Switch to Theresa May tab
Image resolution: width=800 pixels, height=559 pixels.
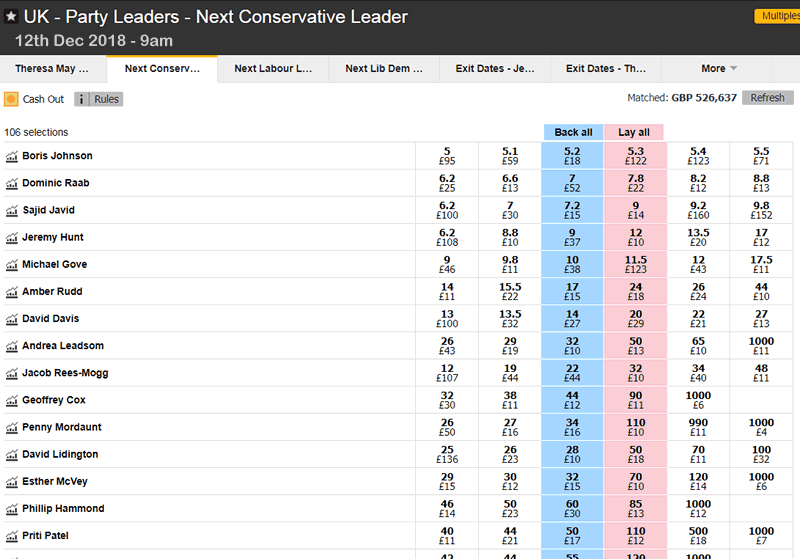(52, 69)
